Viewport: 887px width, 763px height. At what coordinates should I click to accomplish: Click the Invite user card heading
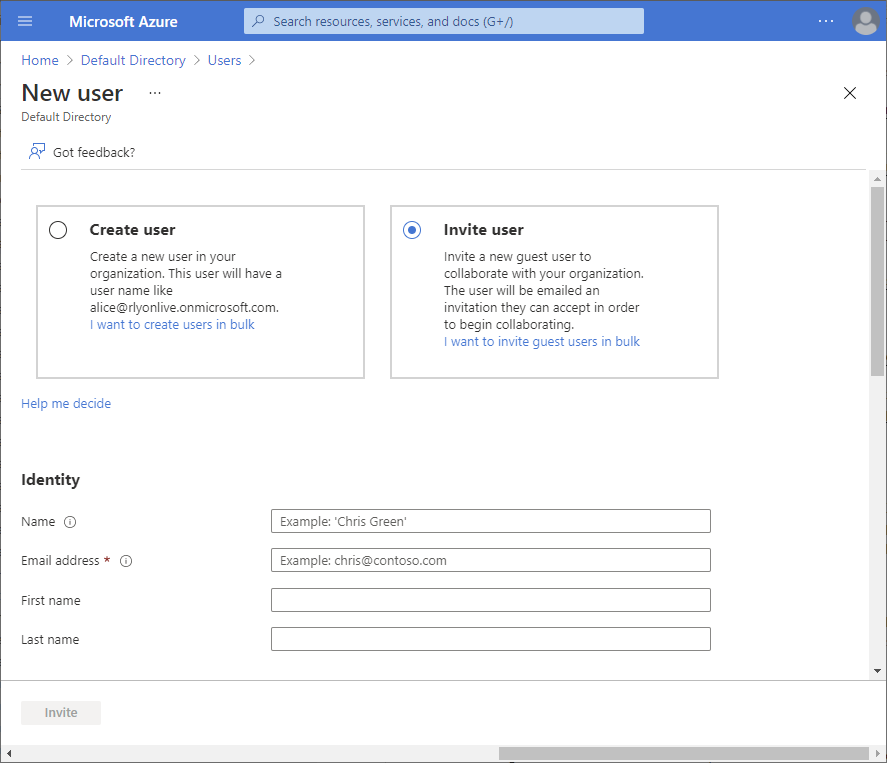484,230
